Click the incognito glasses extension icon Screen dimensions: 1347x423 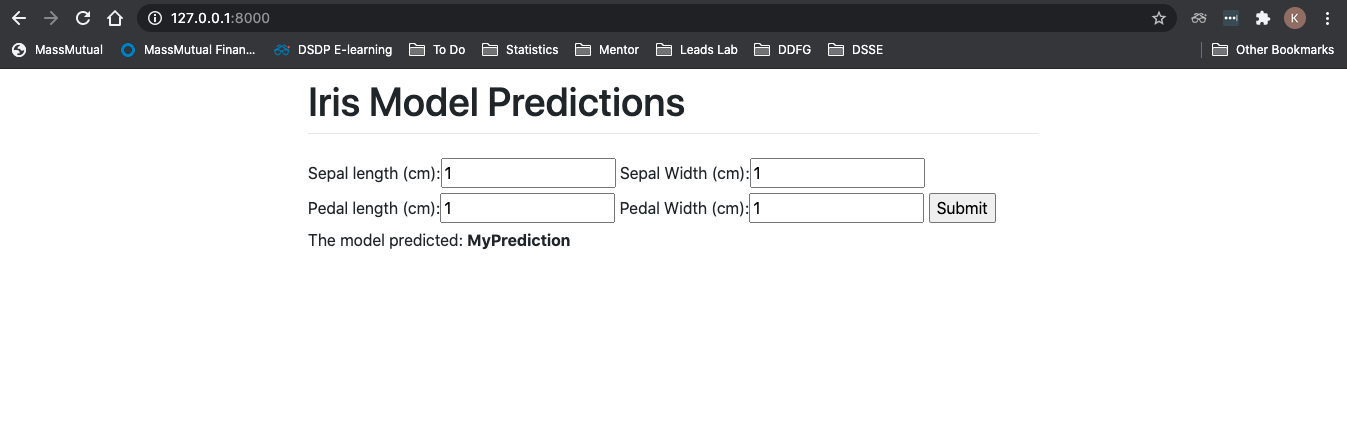click(x=1198, y=18)
